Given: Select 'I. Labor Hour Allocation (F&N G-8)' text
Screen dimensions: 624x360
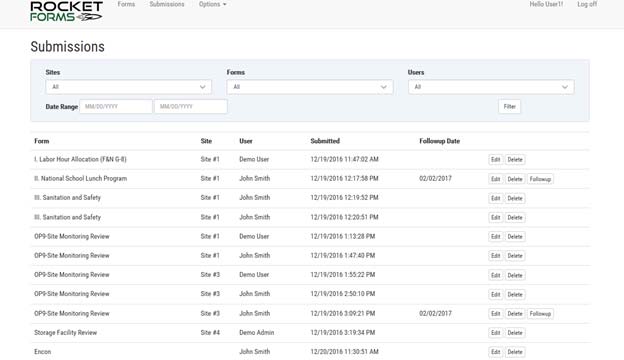Looking at the screenshot, I should (x=80, y=159).
